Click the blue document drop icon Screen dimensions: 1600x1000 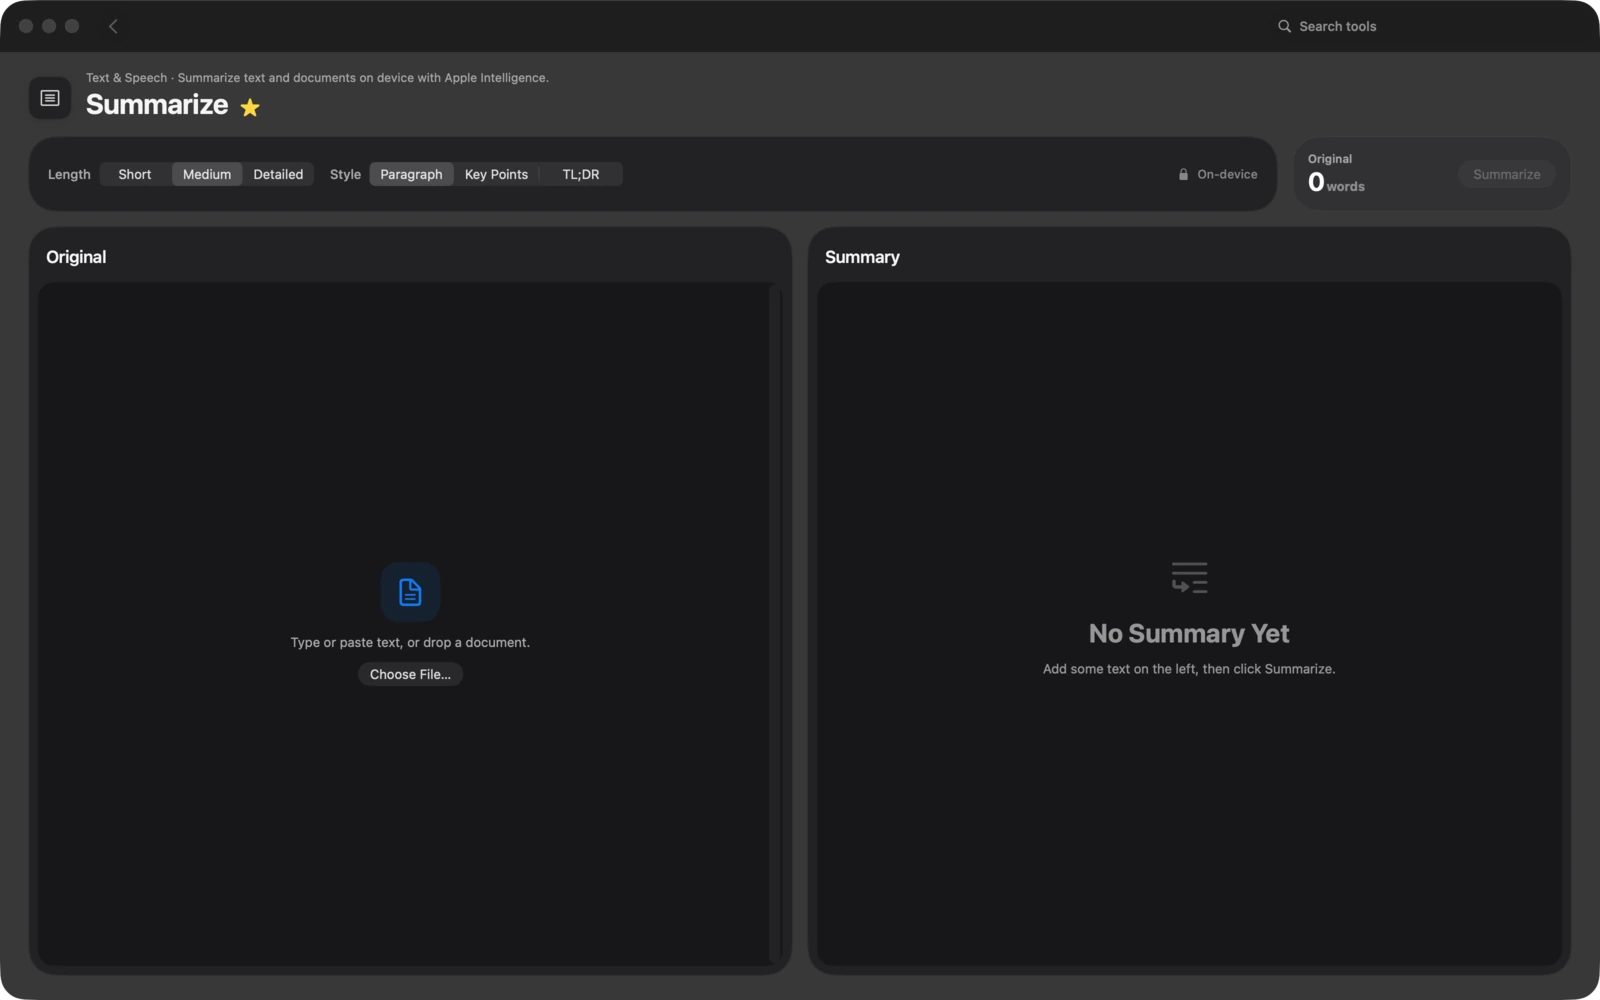click(x=410, y=592)
